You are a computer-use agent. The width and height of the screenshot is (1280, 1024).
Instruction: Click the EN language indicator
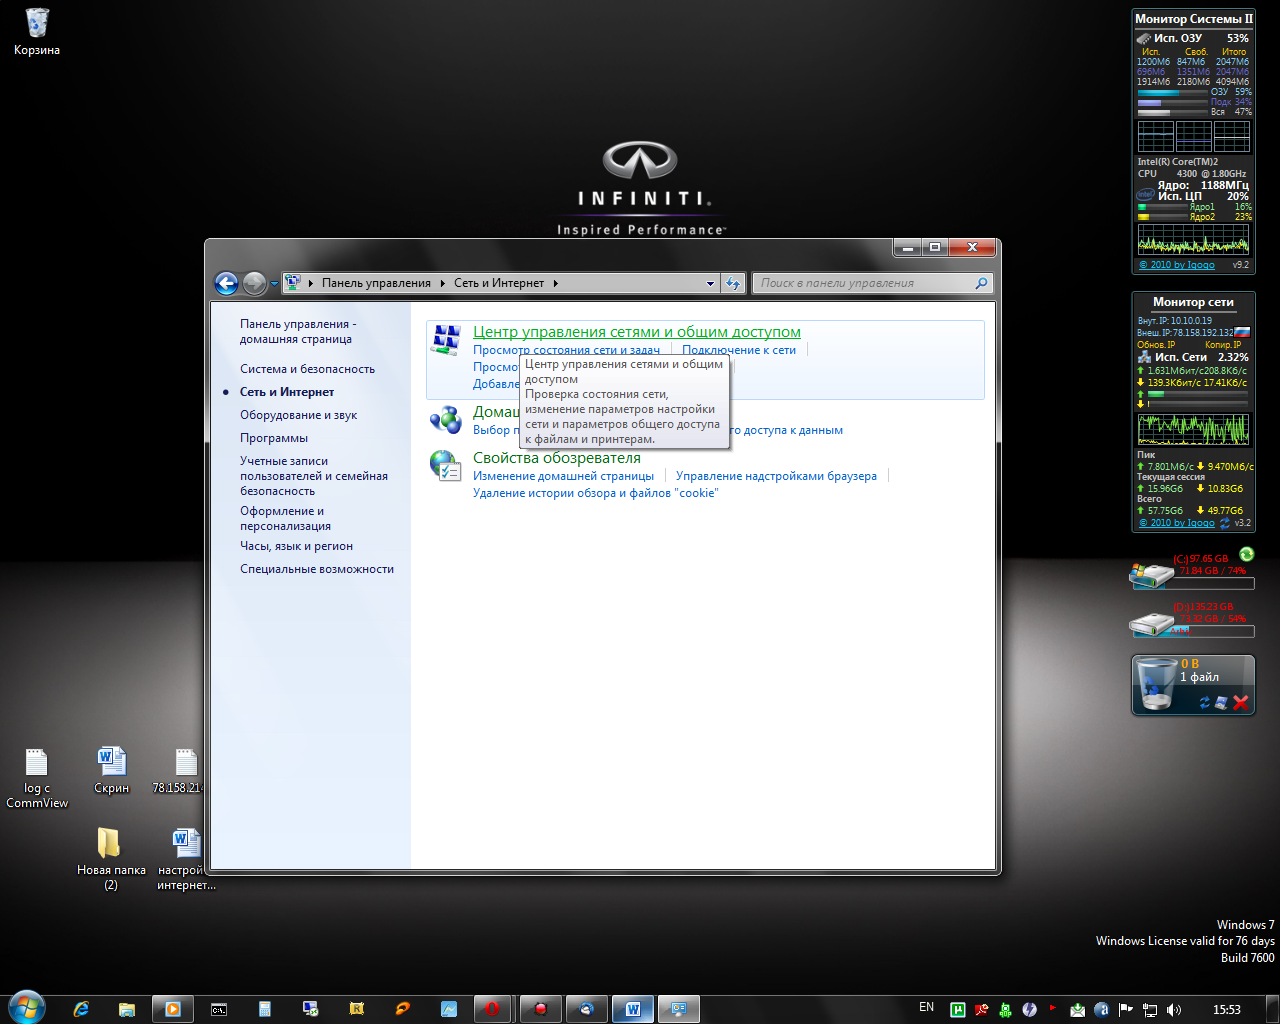pyautogui.click(x=926, y=1008)
